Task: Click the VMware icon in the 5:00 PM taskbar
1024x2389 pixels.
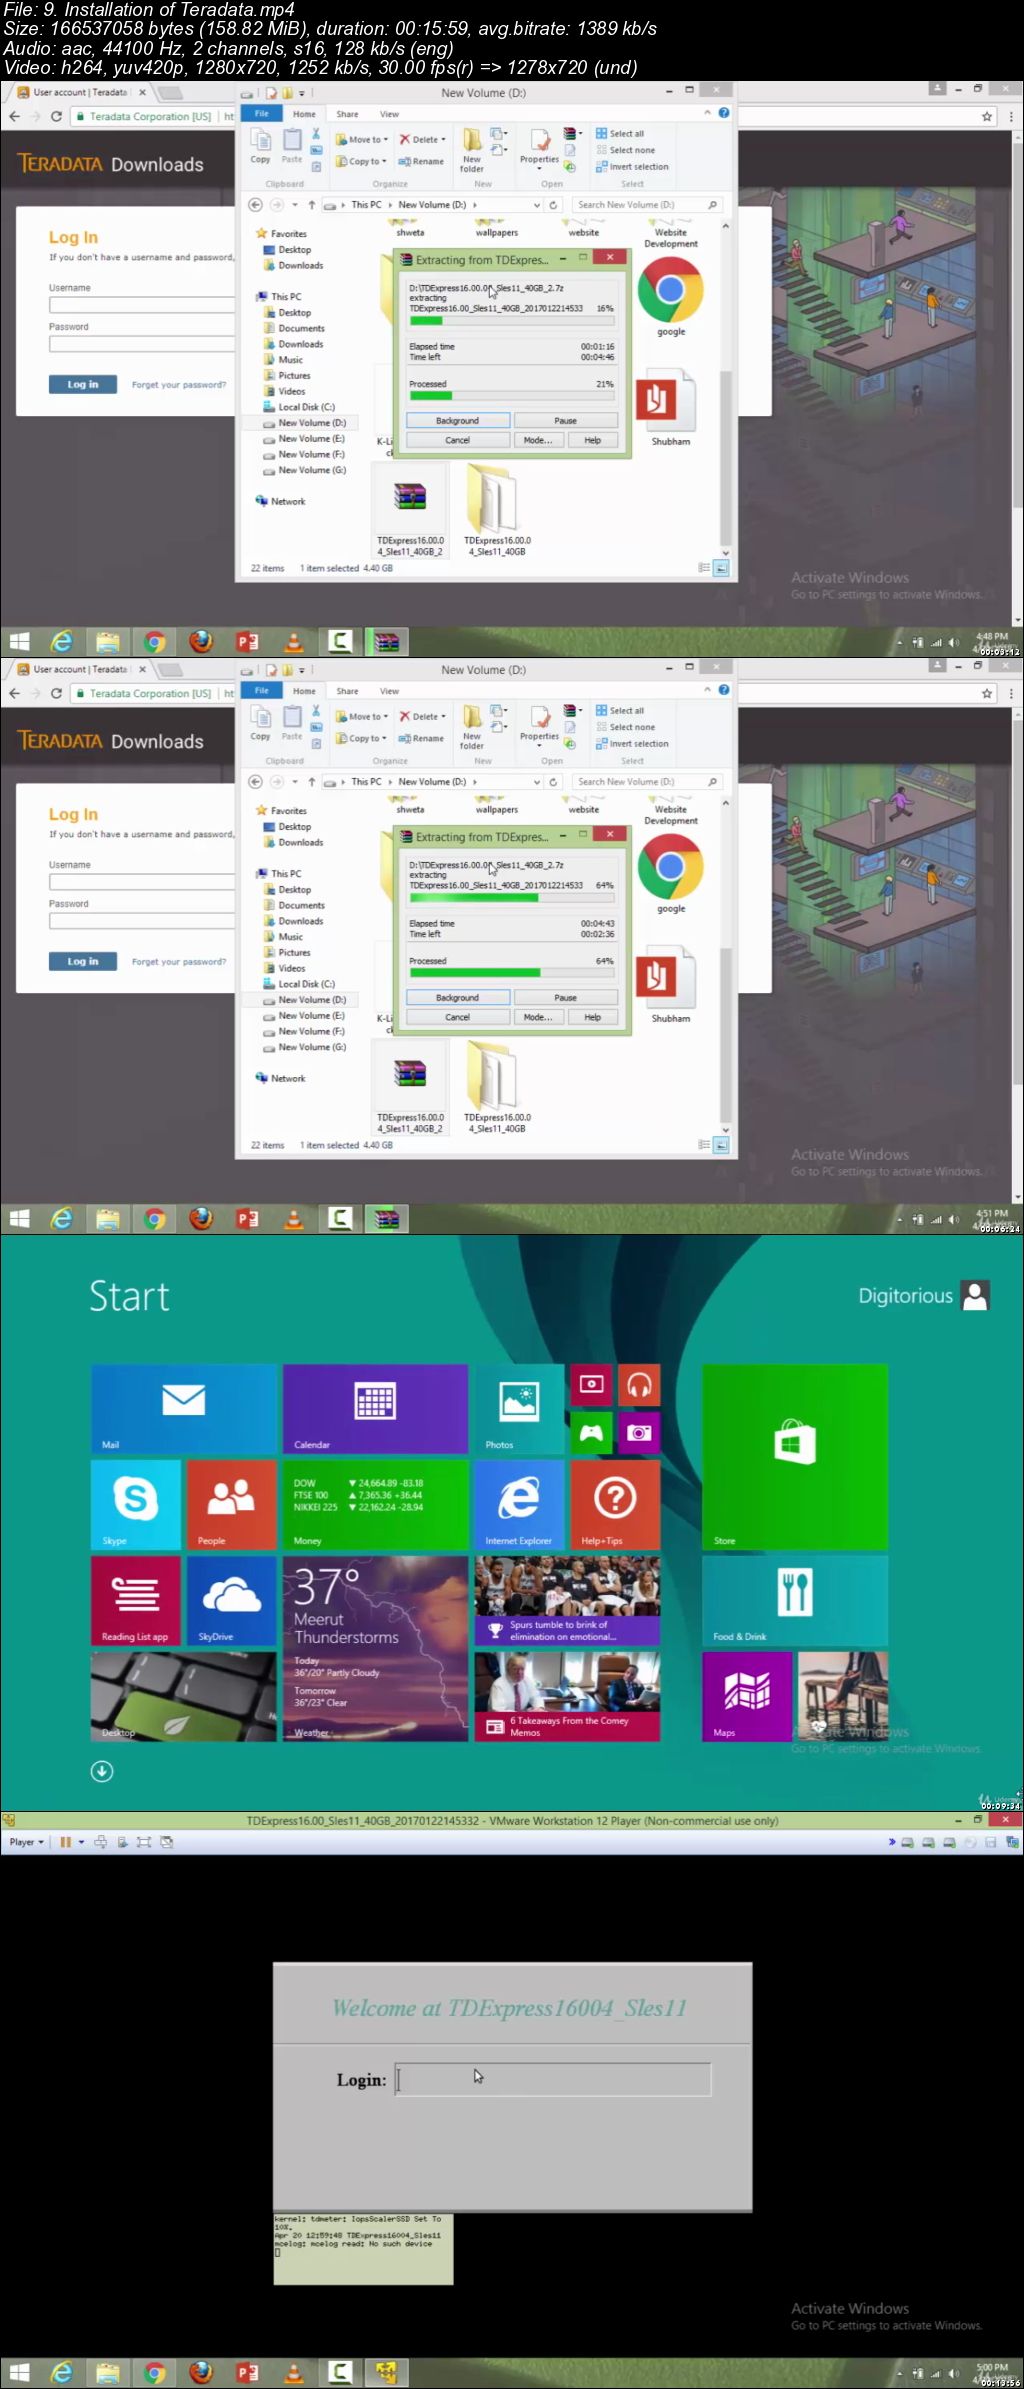Action: 387,2372
